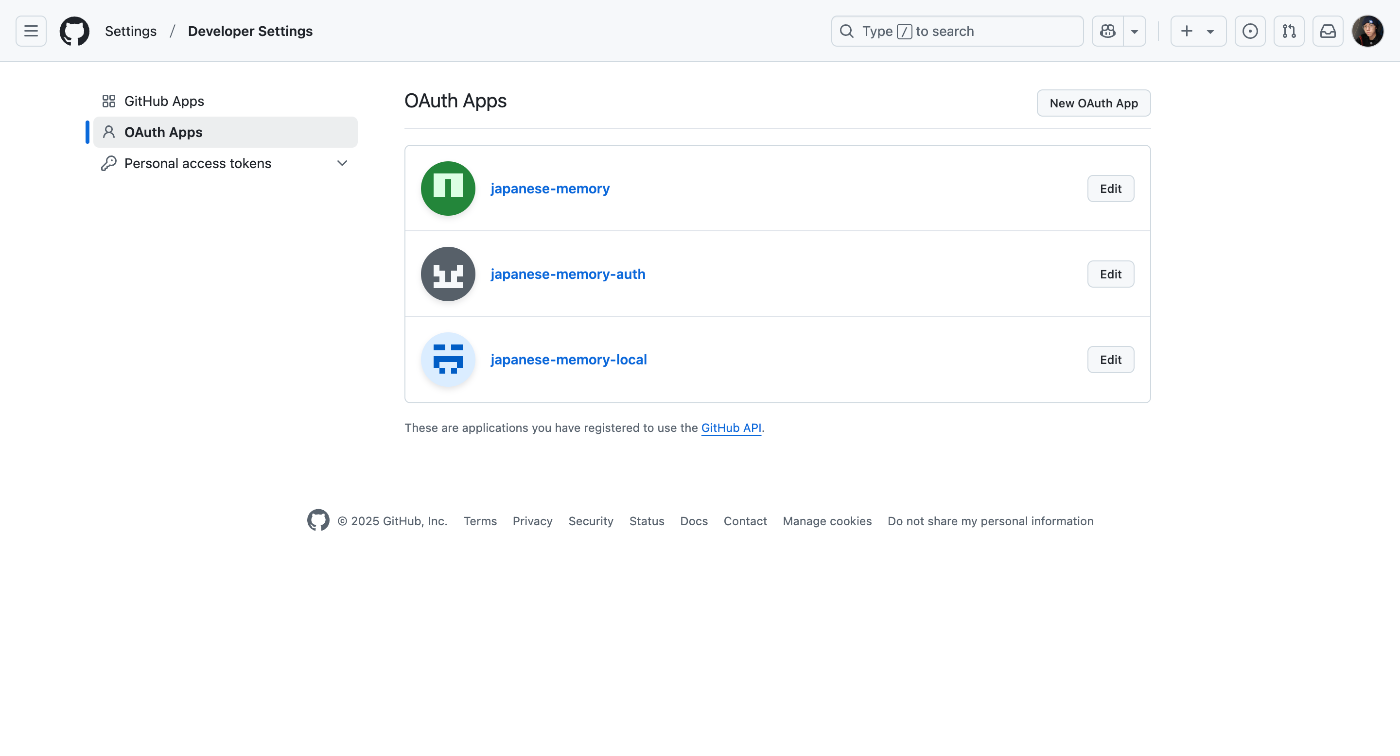The image size is (1400, 756).
Task: Open Security in the footer
Action: (x=591, y=521)
